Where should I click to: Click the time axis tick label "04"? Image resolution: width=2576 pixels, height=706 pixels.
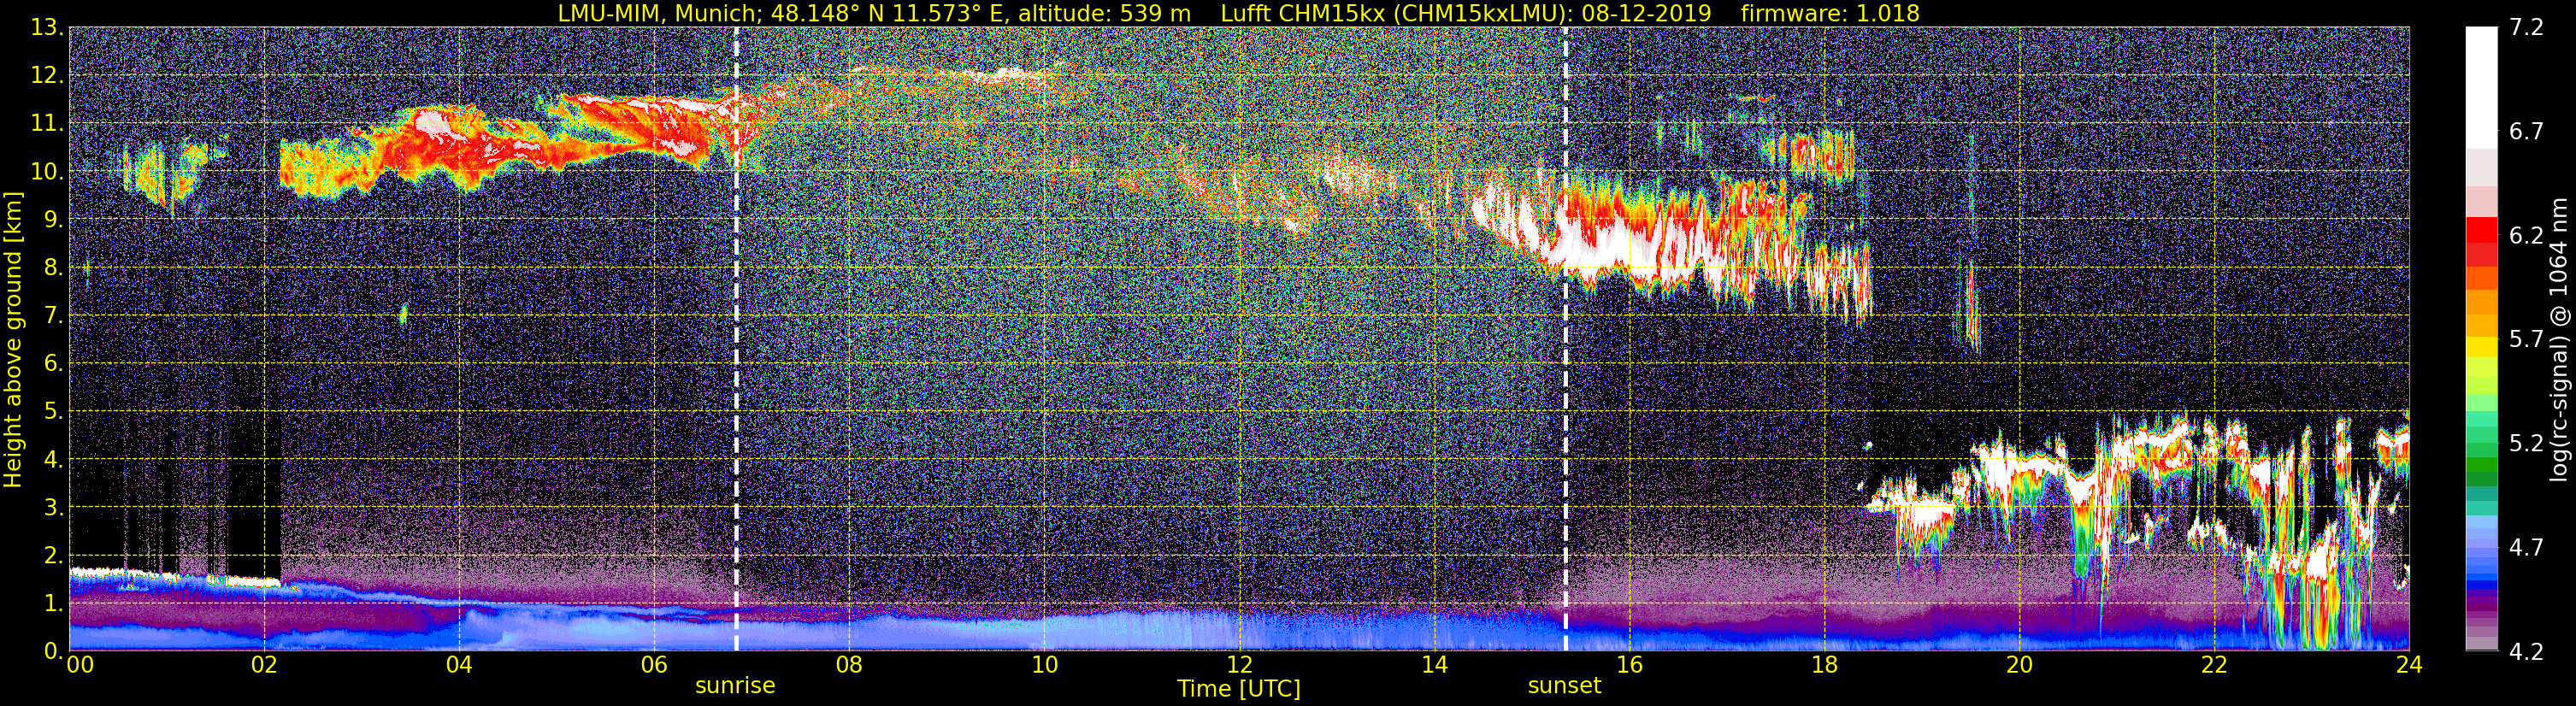(x=459, y=665)
